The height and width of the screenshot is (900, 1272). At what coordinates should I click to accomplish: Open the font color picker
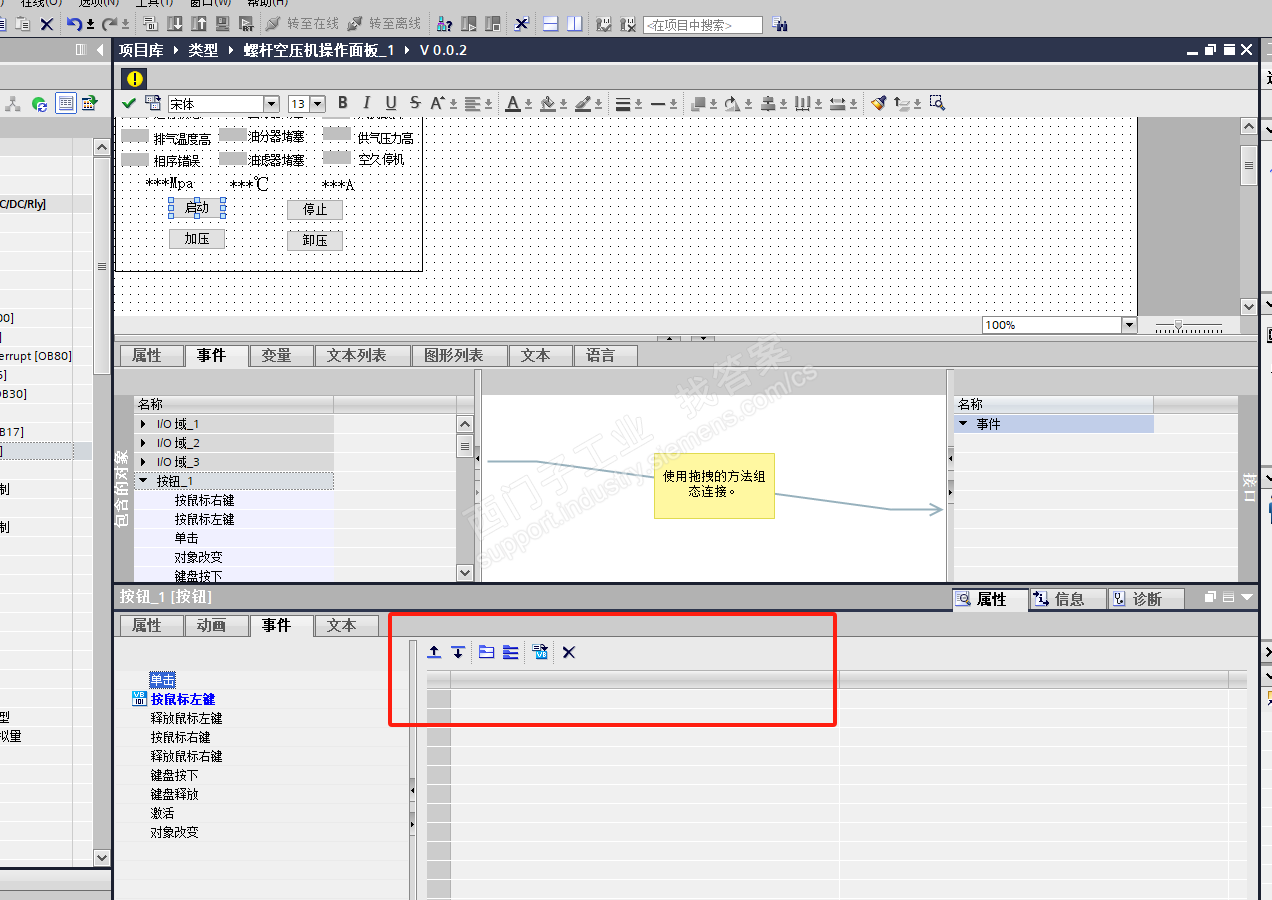513,103
